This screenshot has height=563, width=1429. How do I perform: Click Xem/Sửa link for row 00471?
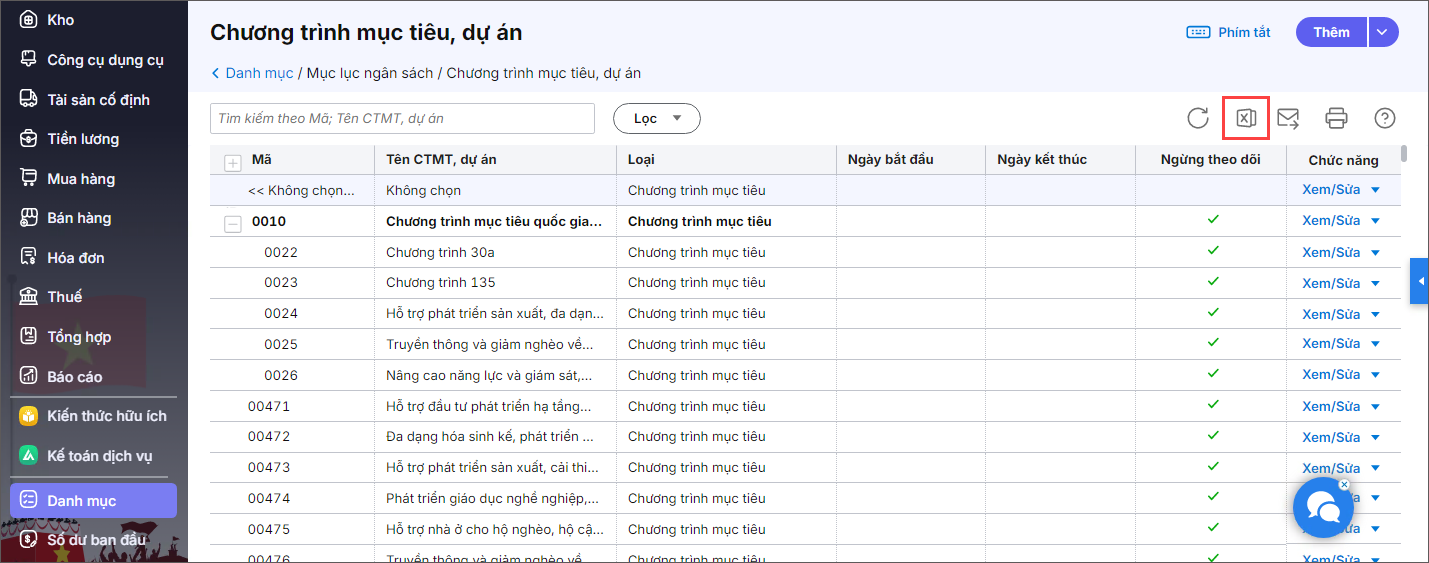point(1331,406)
